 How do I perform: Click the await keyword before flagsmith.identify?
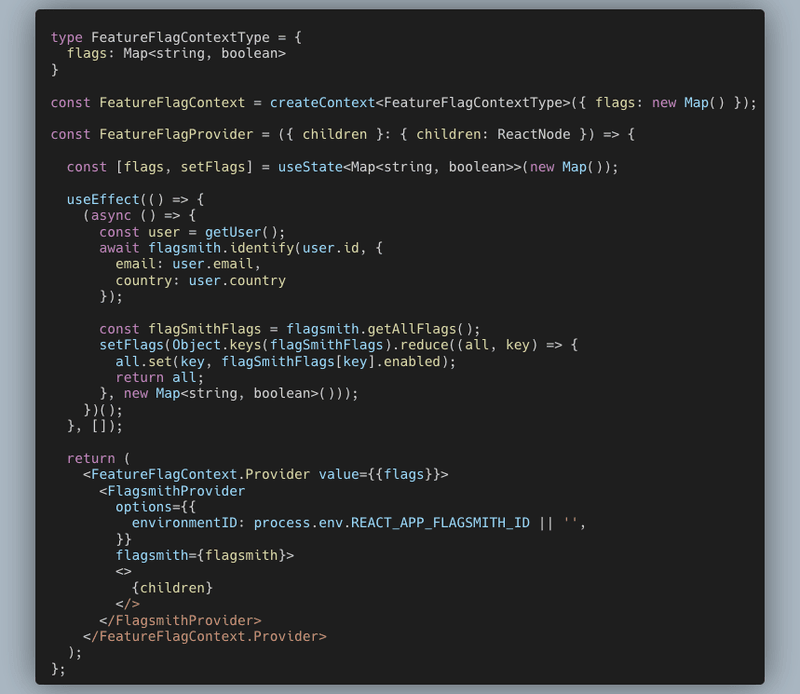(119, 248)
